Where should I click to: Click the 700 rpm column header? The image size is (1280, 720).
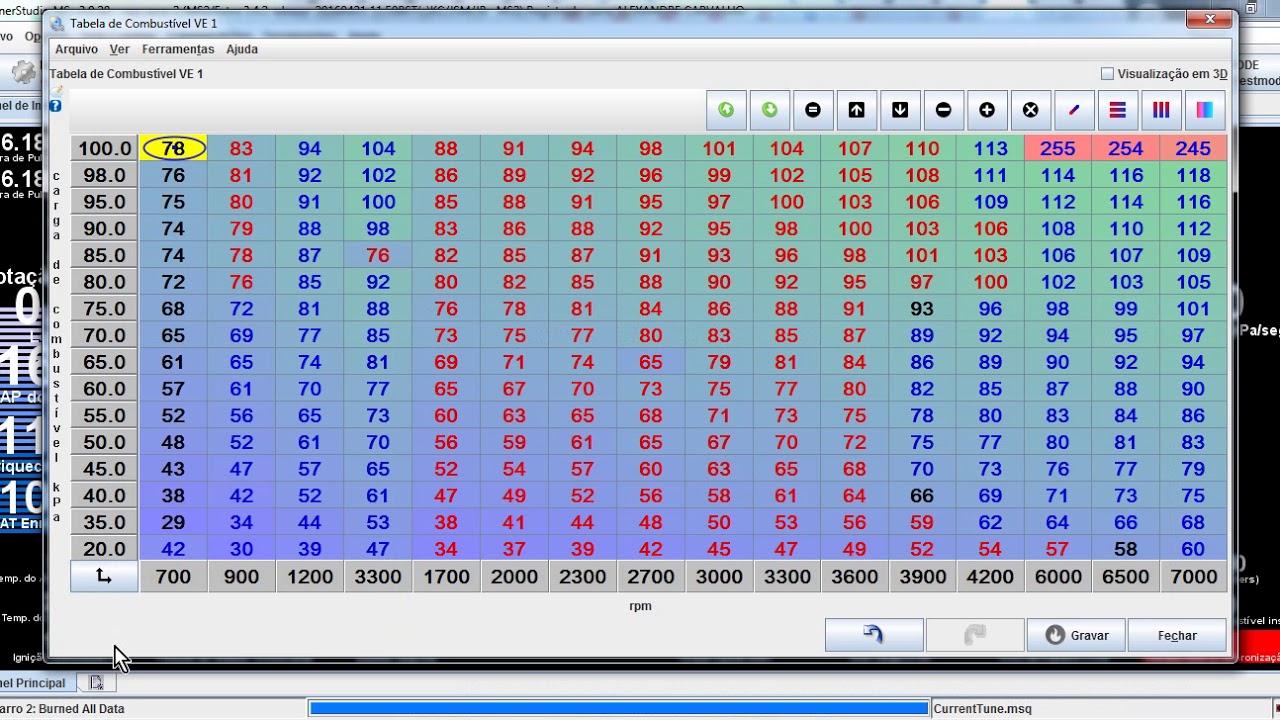(x=174, y=577)
